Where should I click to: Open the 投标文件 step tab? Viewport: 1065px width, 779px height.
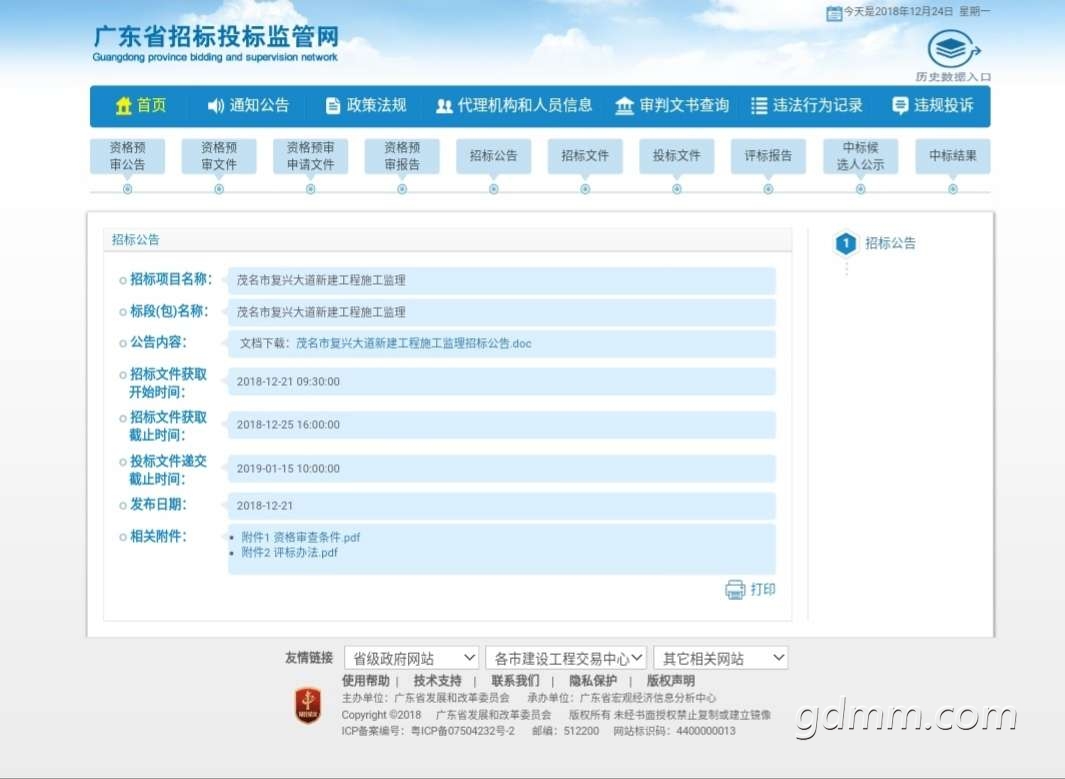pos(677,156)
